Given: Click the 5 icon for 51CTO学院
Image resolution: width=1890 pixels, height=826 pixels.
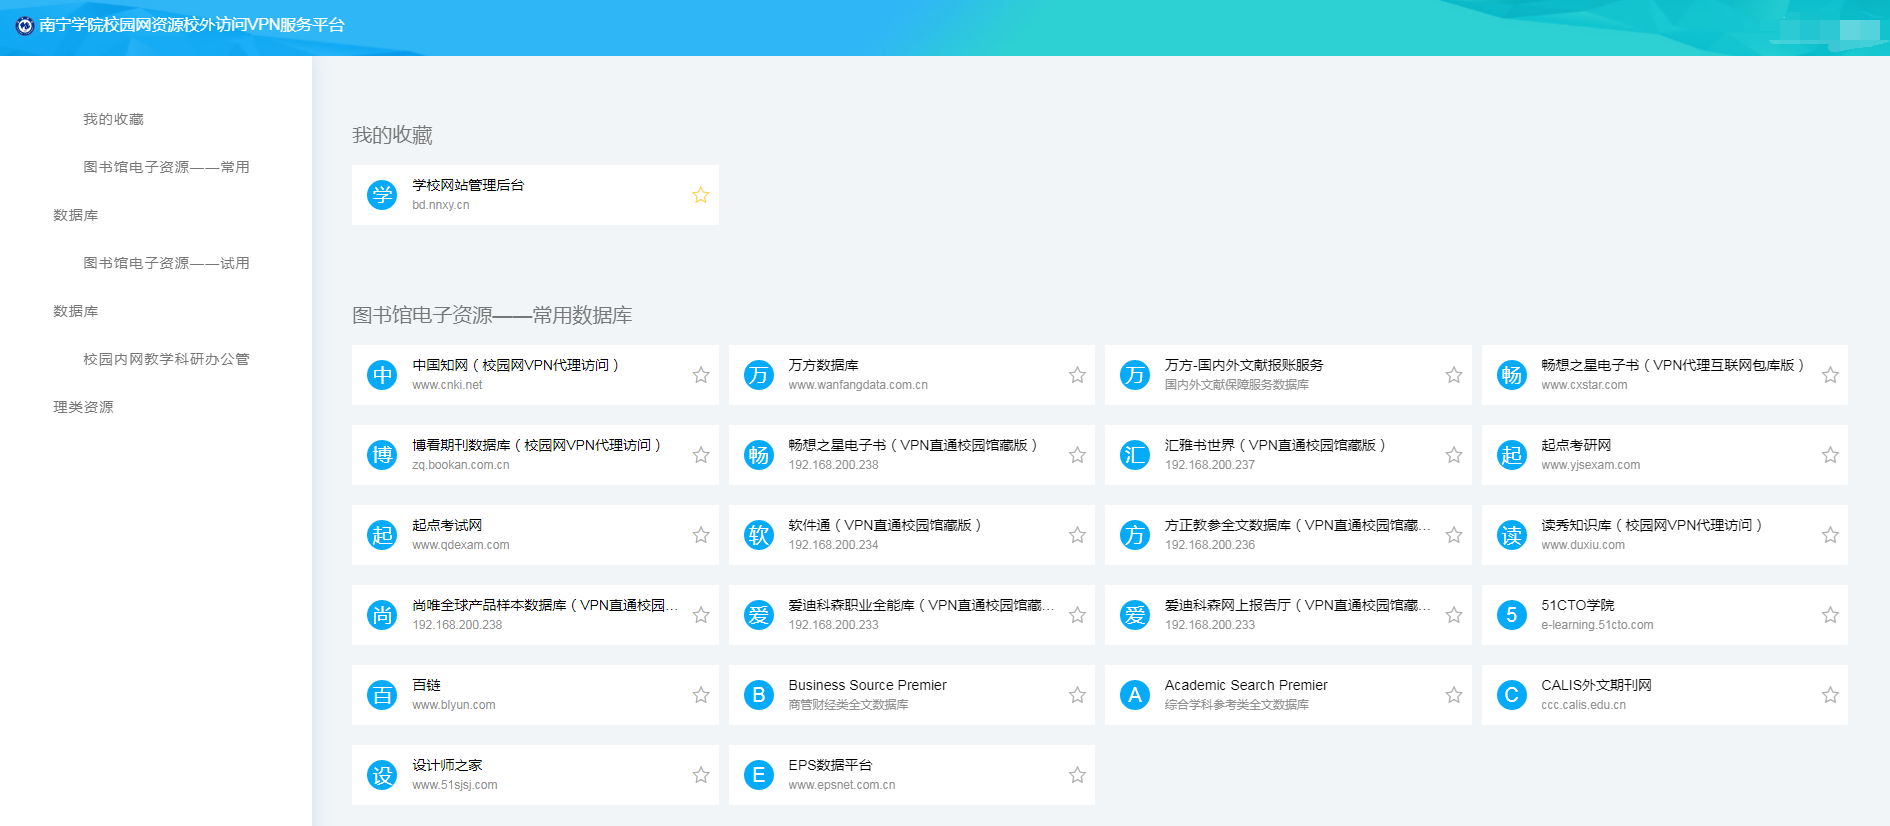Looking at the screenshot, I should (x=1511, y=615).
